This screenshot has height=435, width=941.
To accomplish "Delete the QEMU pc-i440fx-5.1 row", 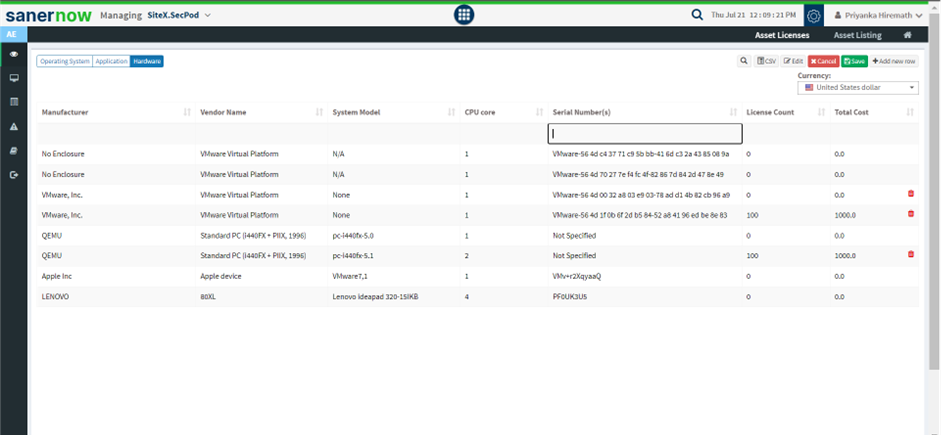I will [x=910, y=254].
